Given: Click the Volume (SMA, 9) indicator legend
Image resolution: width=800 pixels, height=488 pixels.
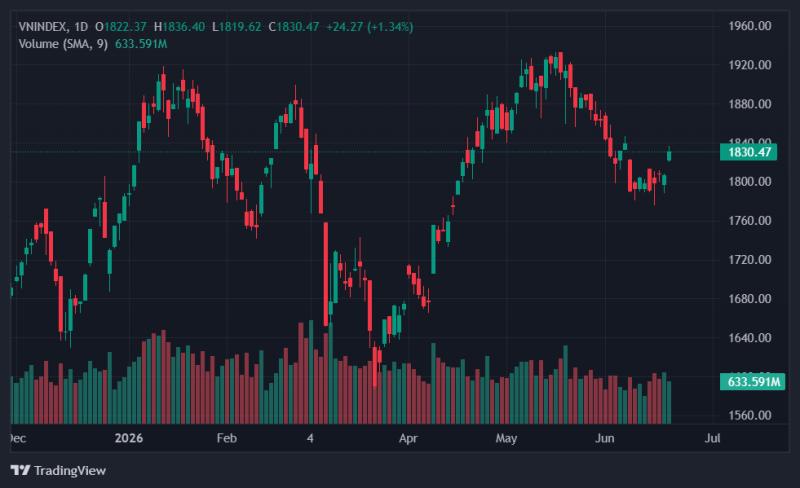Looking at the screenshot, I should pos(63,44).
